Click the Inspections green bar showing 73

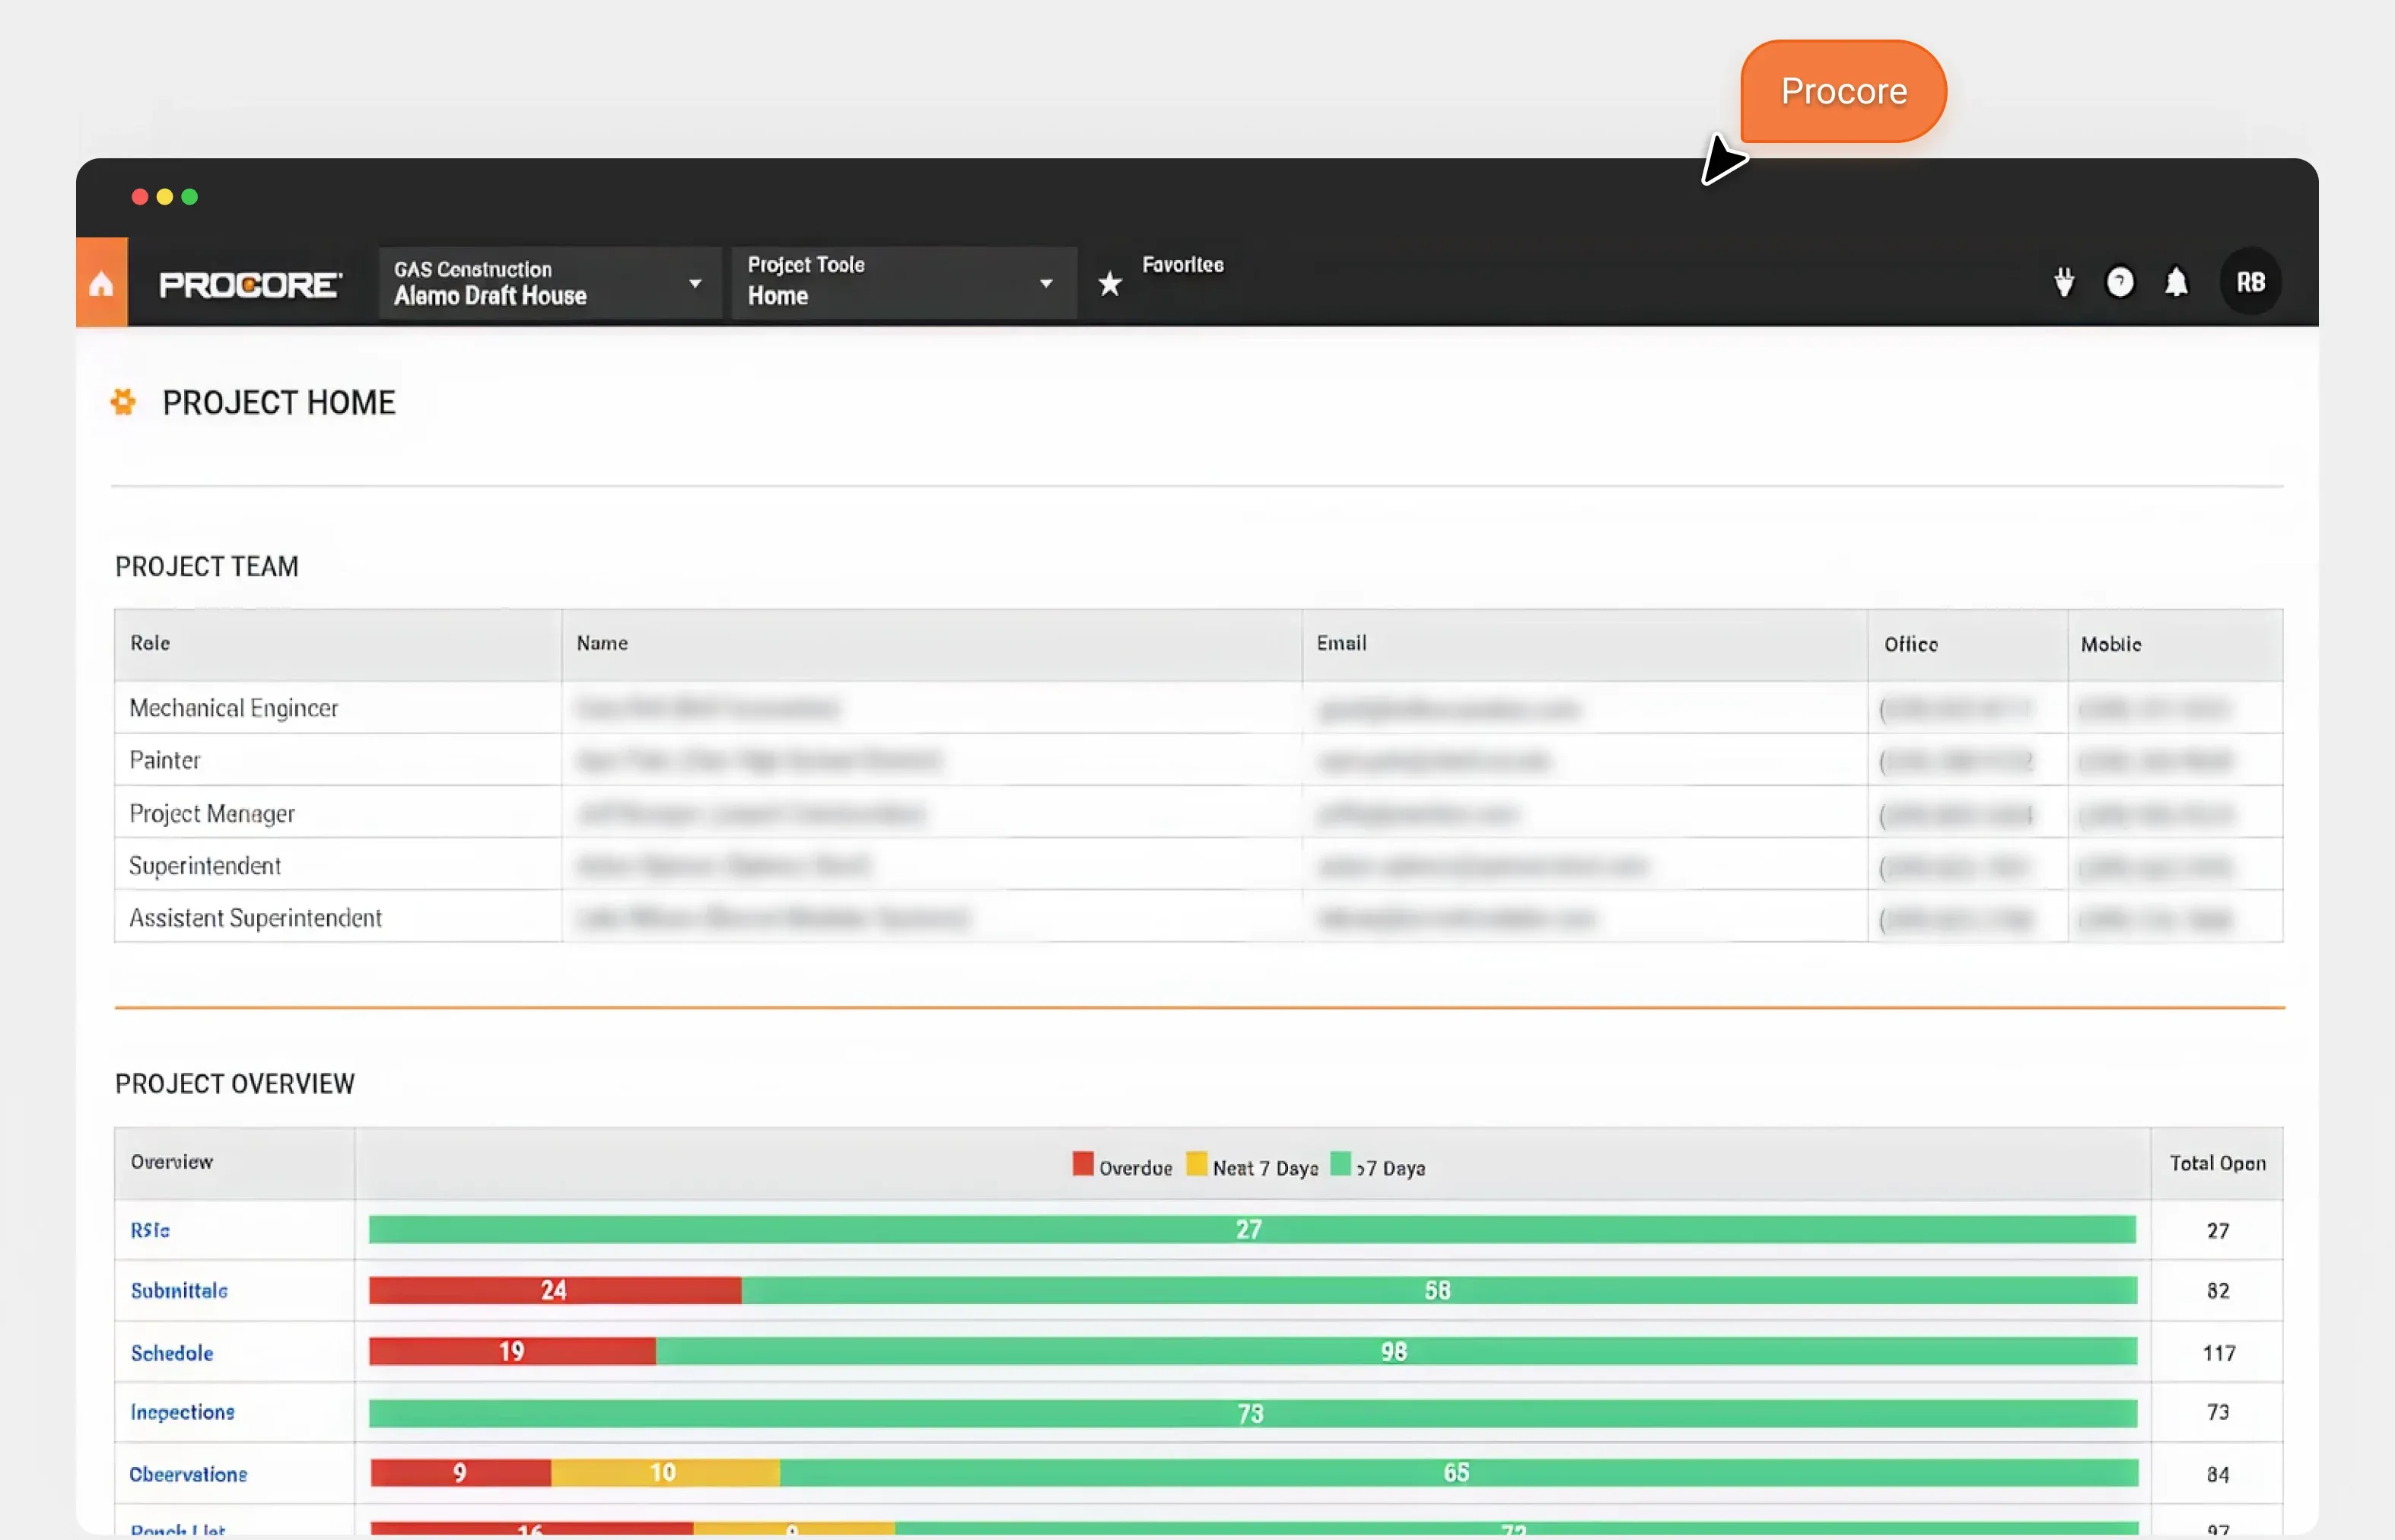point(1253,1414)
